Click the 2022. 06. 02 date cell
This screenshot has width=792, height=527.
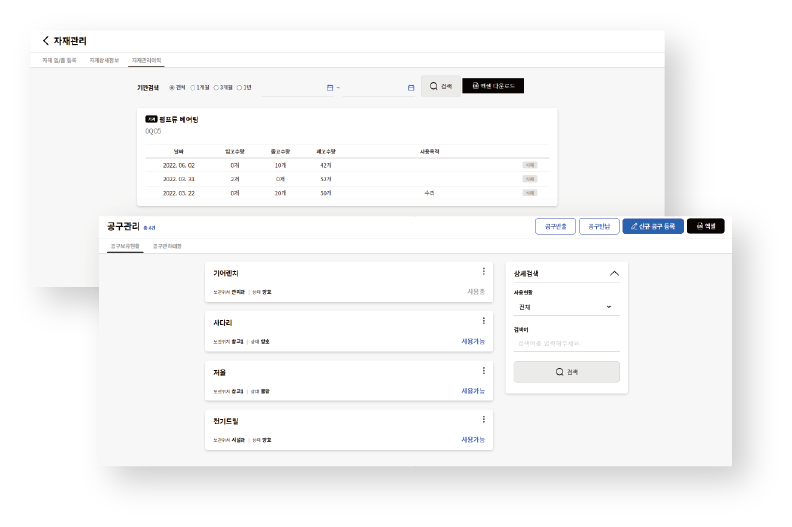[179, 165]
